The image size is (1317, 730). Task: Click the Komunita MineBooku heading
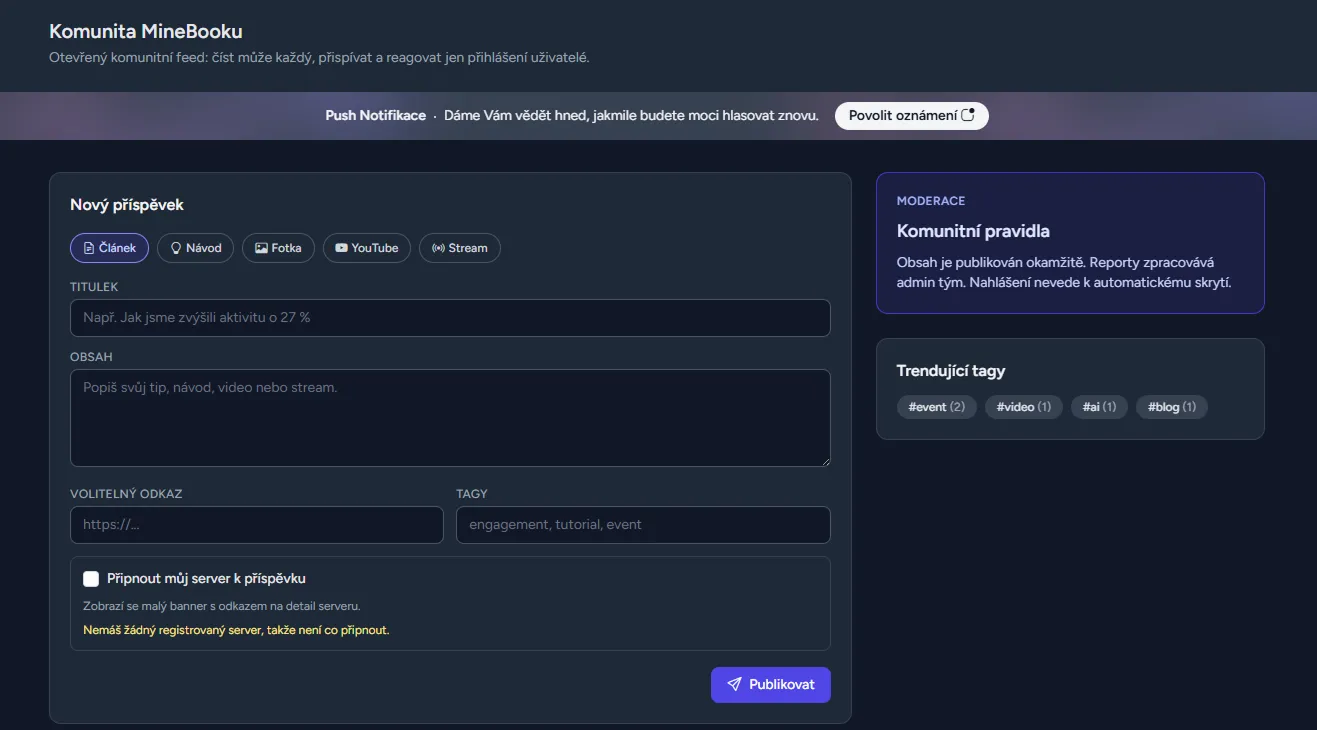(146, 32)
